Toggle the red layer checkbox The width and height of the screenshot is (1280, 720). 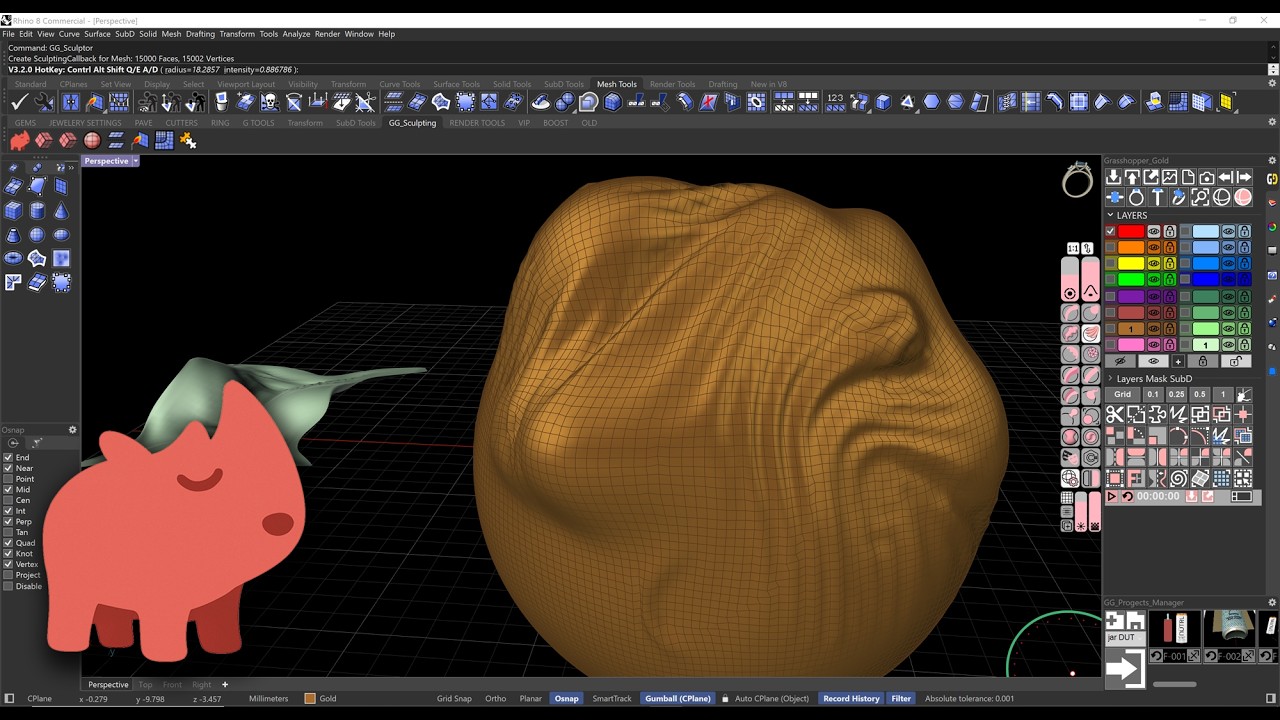[x=1110, y=231]
